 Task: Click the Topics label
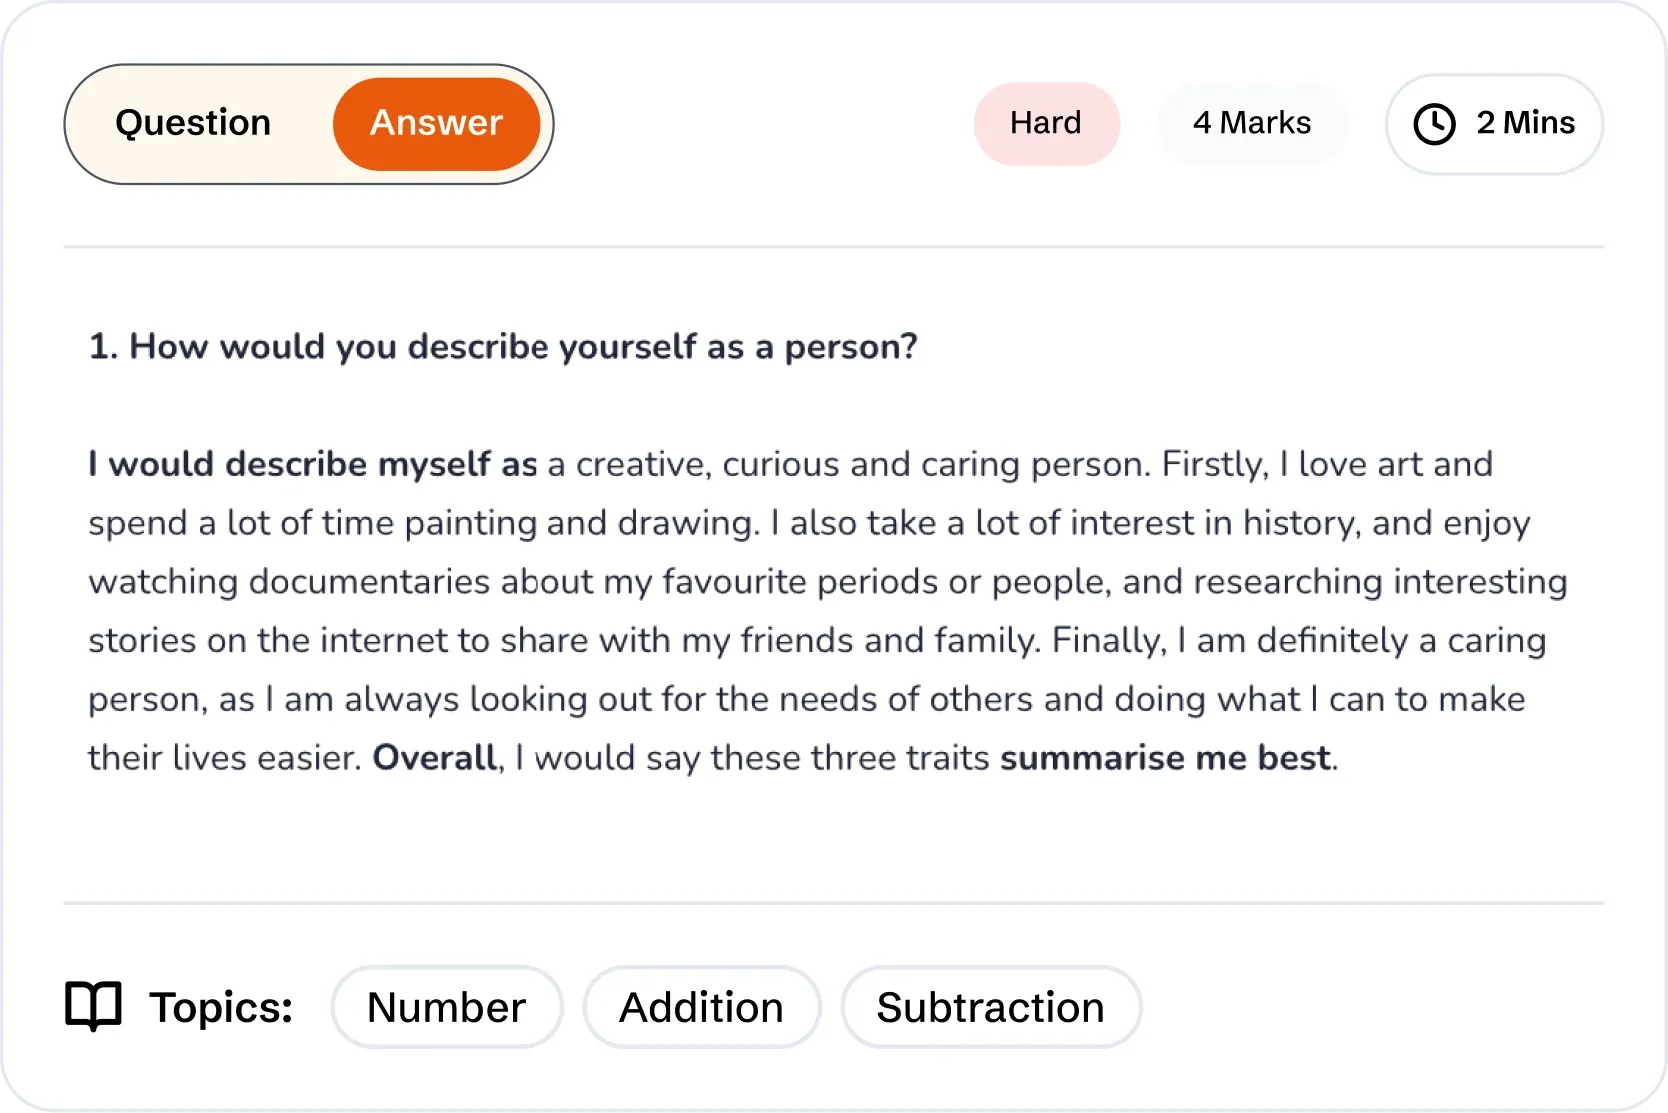point(221,1007)
